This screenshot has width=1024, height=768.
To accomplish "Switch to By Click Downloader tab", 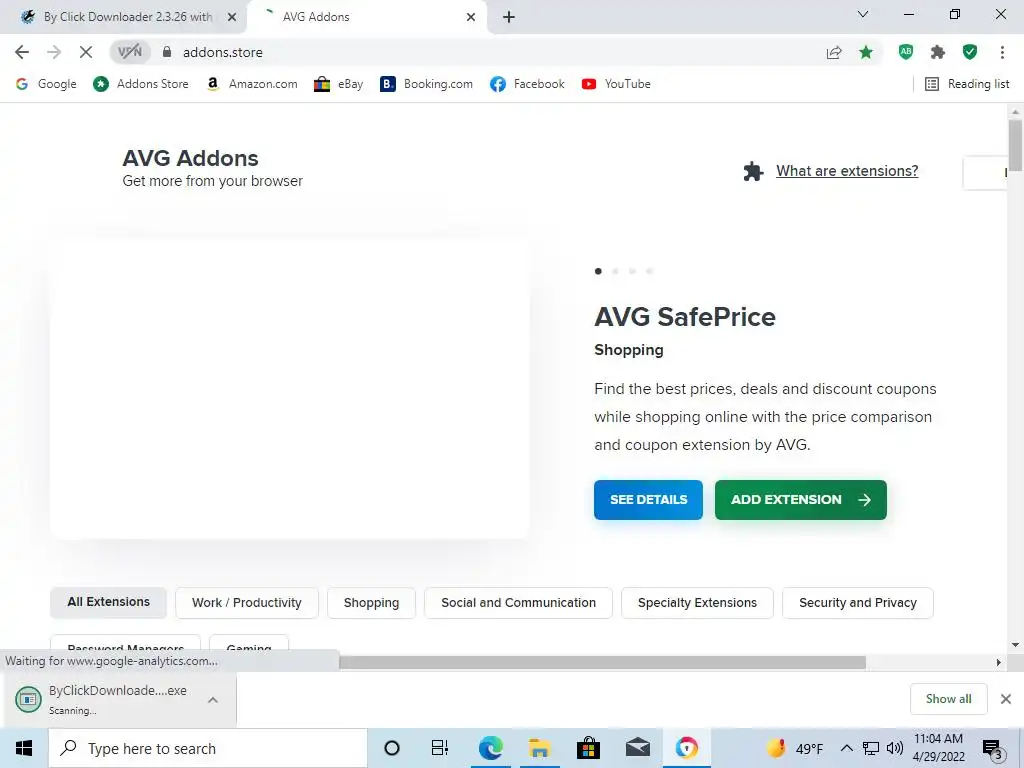I will pos(124,17).
